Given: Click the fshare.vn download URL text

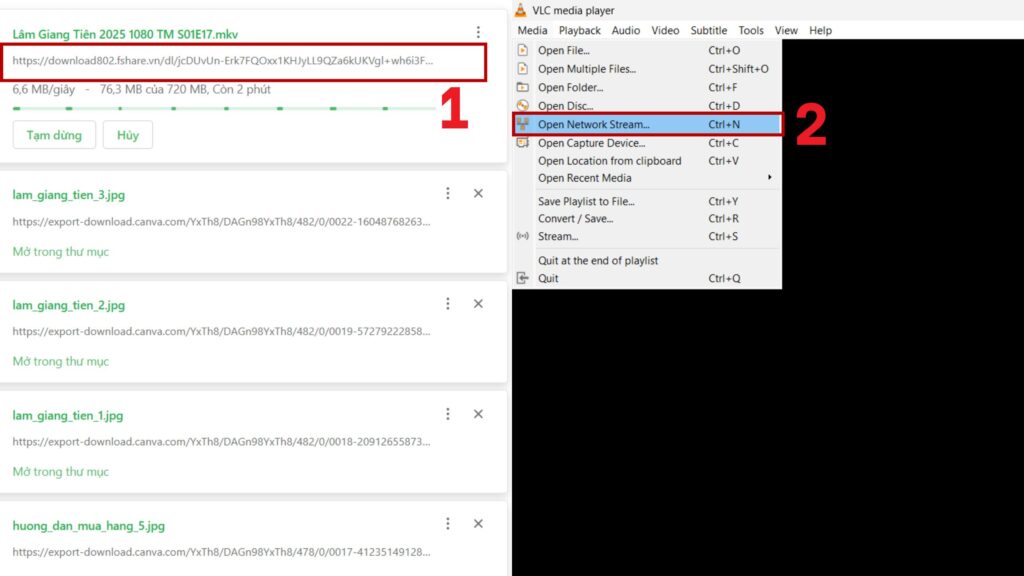Looking at the screenshot, I should click(223, 61).
